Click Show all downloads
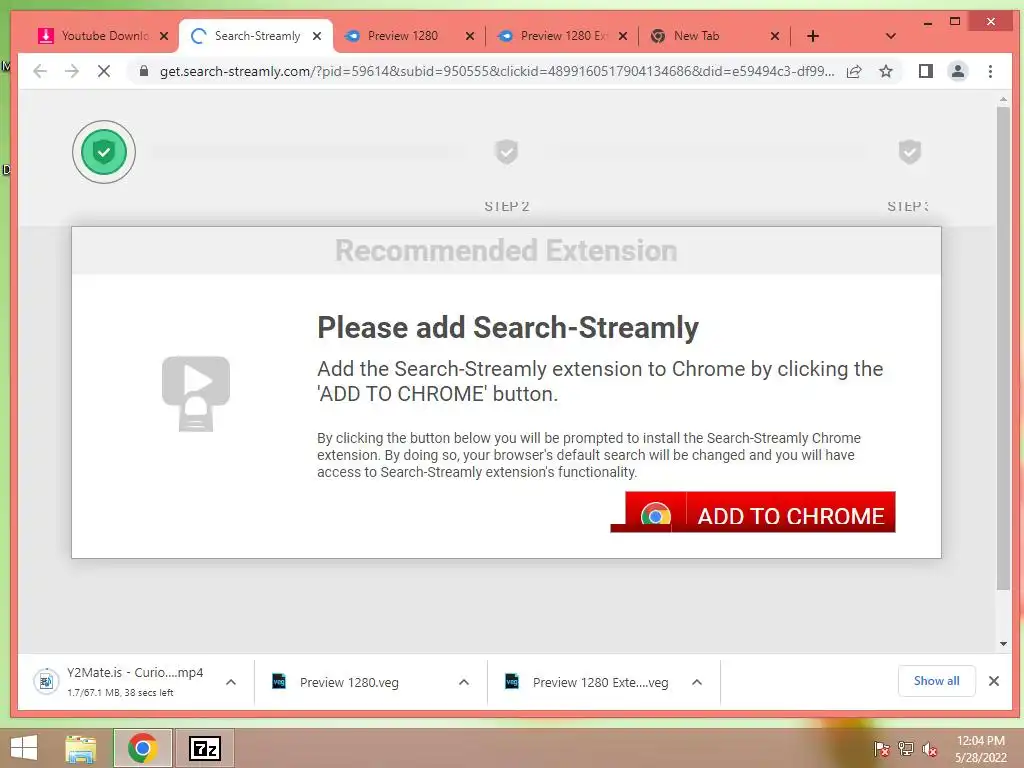Image resolution: width=1024 pixels, height=768 pixels. pyautogui.click(x=936, y=680)
